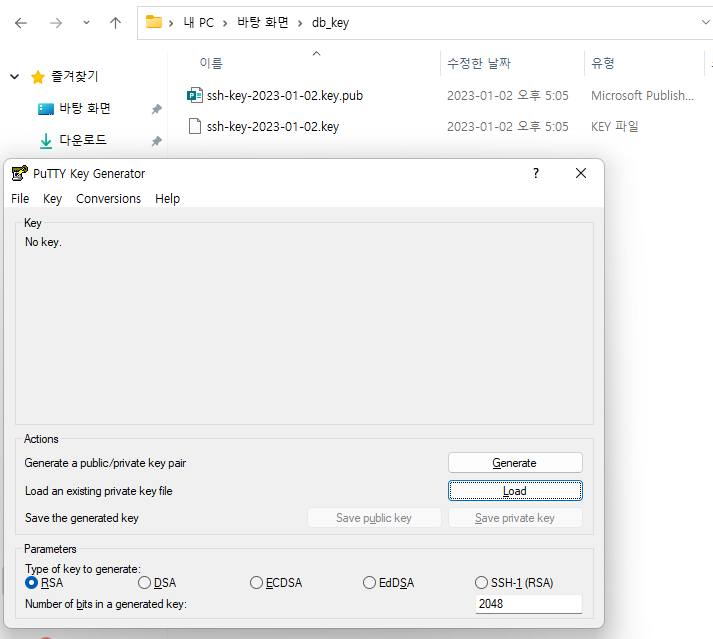Select 바탕 화면 breadcrumb in address bar
The width and height of the screenshot is (713, 639).
(263, 22)
